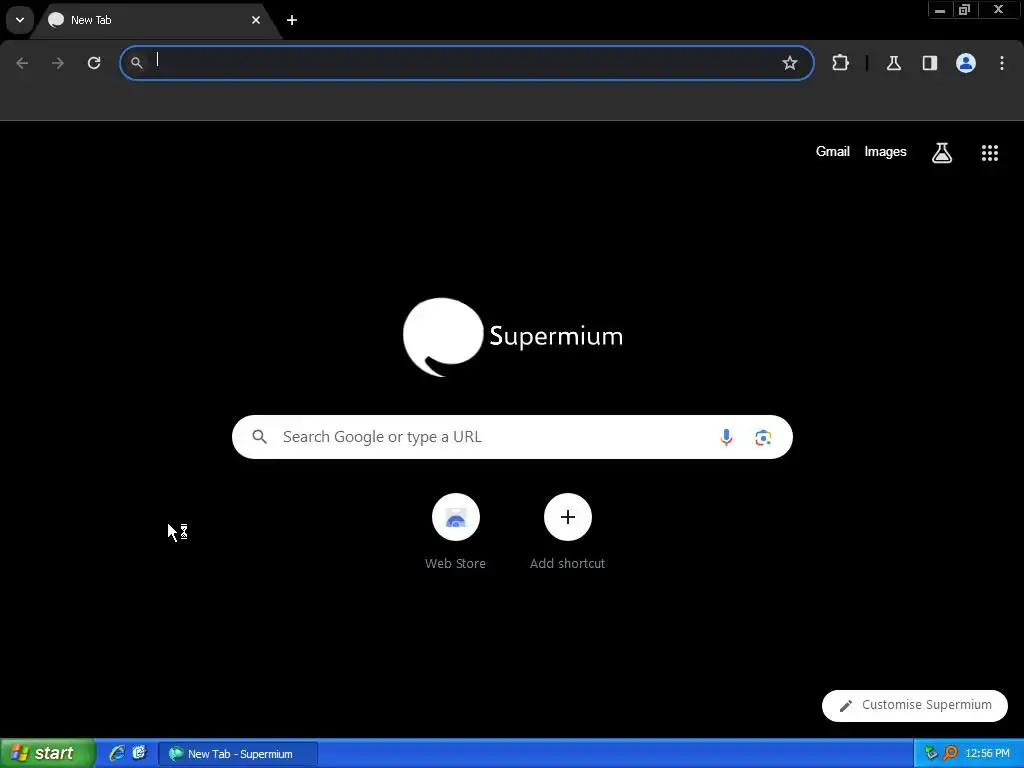
Task: Open the Windows start menu
Action: (47, 753)
